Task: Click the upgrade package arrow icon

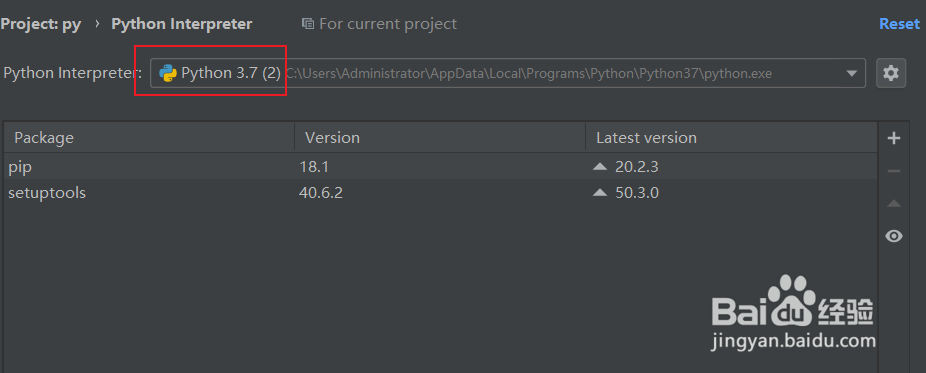Action: click(x=894, y=204)
